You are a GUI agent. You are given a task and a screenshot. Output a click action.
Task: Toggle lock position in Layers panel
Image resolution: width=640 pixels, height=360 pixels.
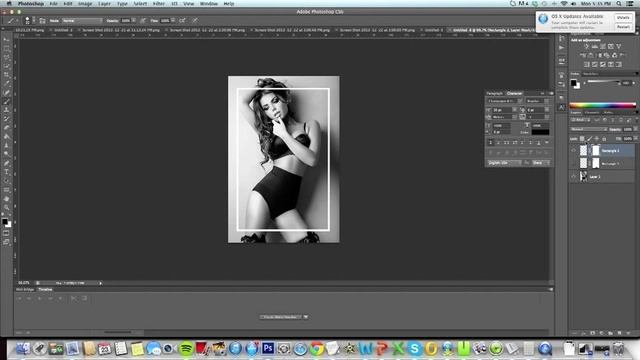(x=596, y=139)
